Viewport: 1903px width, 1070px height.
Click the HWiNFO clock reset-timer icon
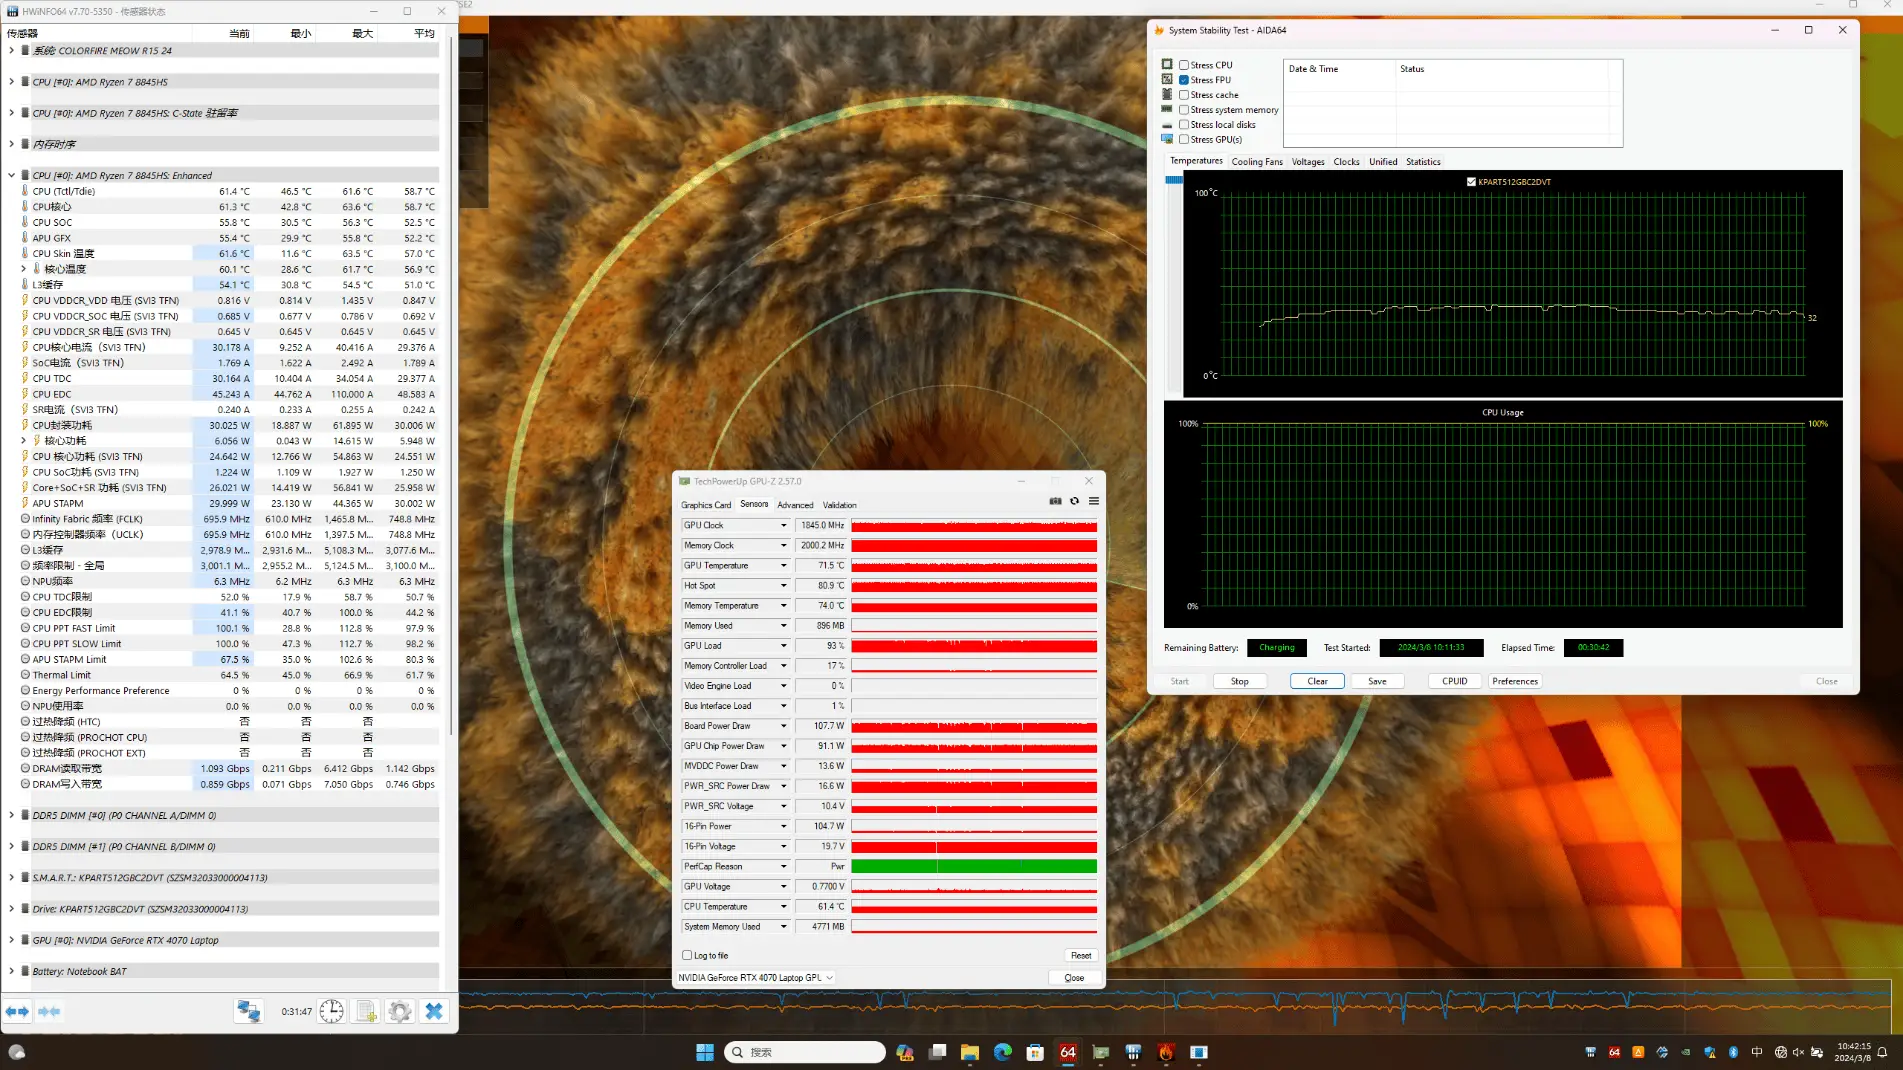tap(332, 1011)
